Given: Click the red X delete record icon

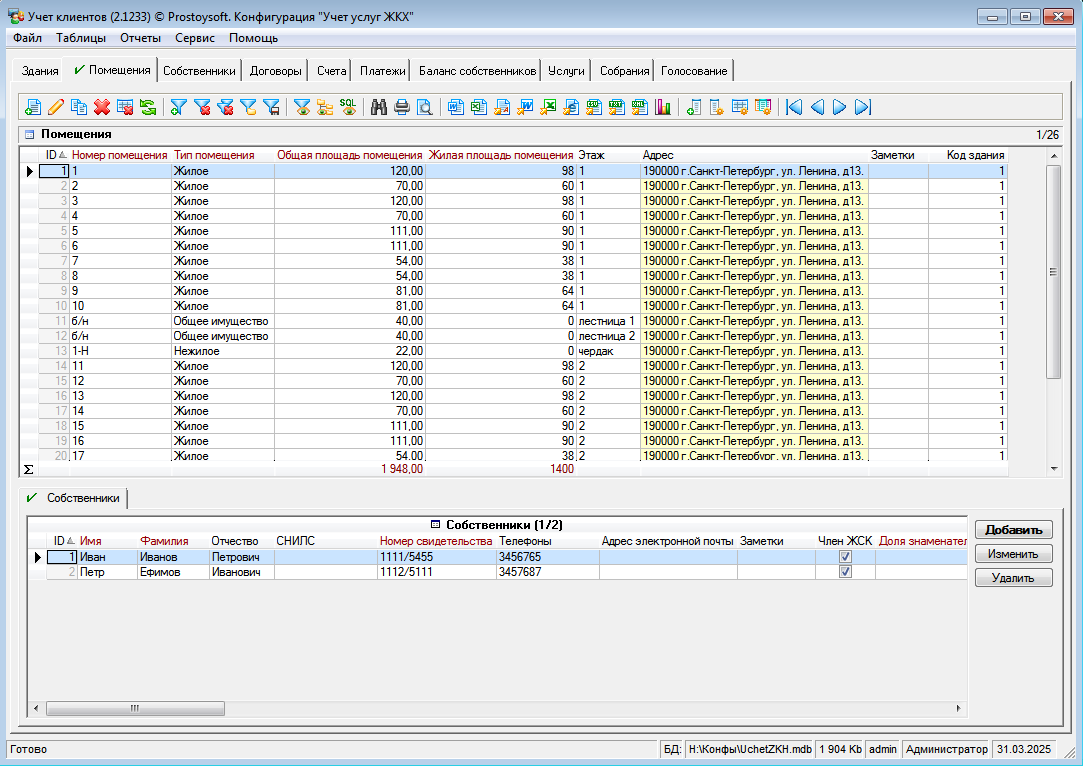Looking at the screenshot, I should point(101,108).
